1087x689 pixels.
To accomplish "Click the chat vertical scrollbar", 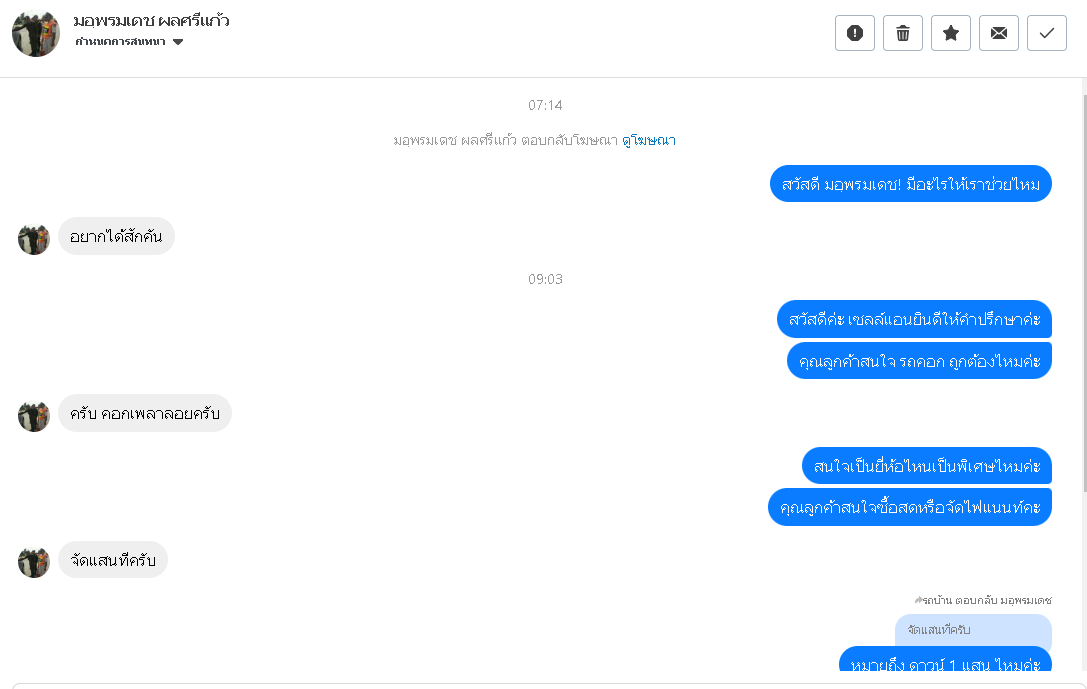I will [x=1084, y=291].
